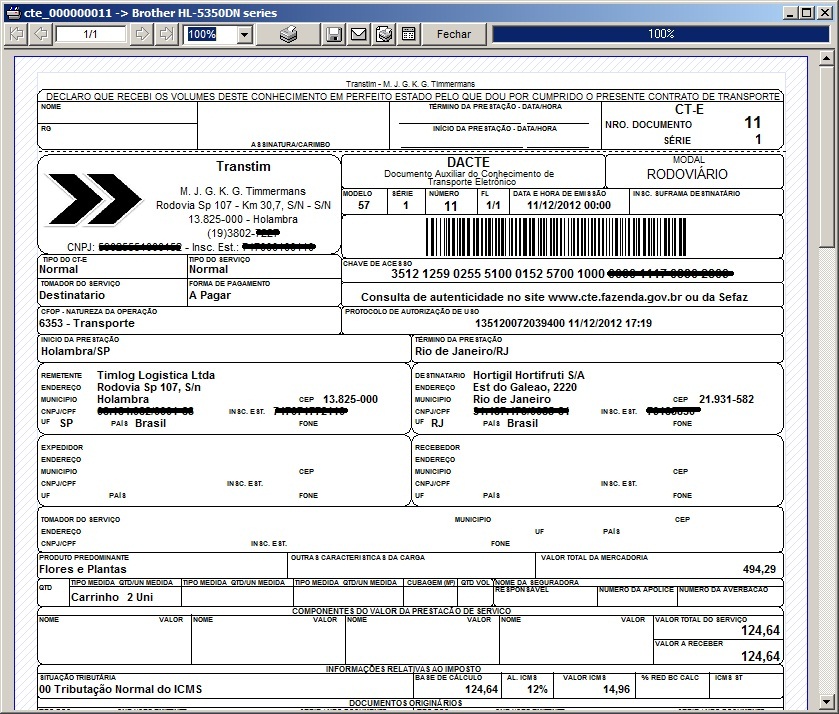
Task: Click the recipient CEP '21.931-582'
Action: (726, 399)
